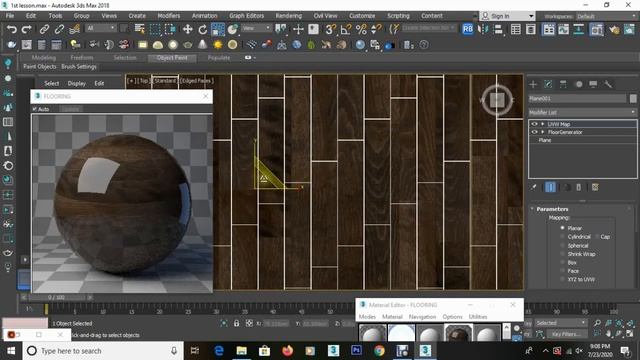This screenshot has height=360, width=640.
Task: Click the Undo arrow icon
Action: click(x=12, y=29)
